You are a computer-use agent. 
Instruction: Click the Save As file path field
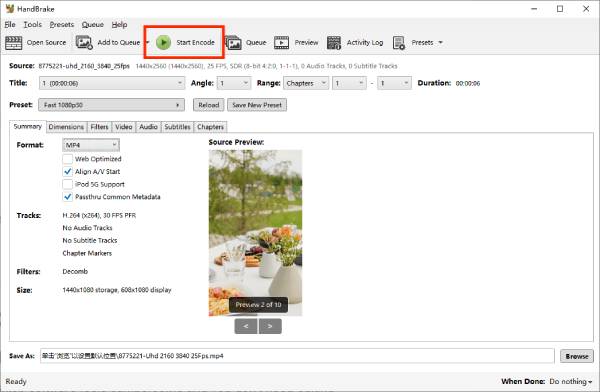click(x=297, y=356)
